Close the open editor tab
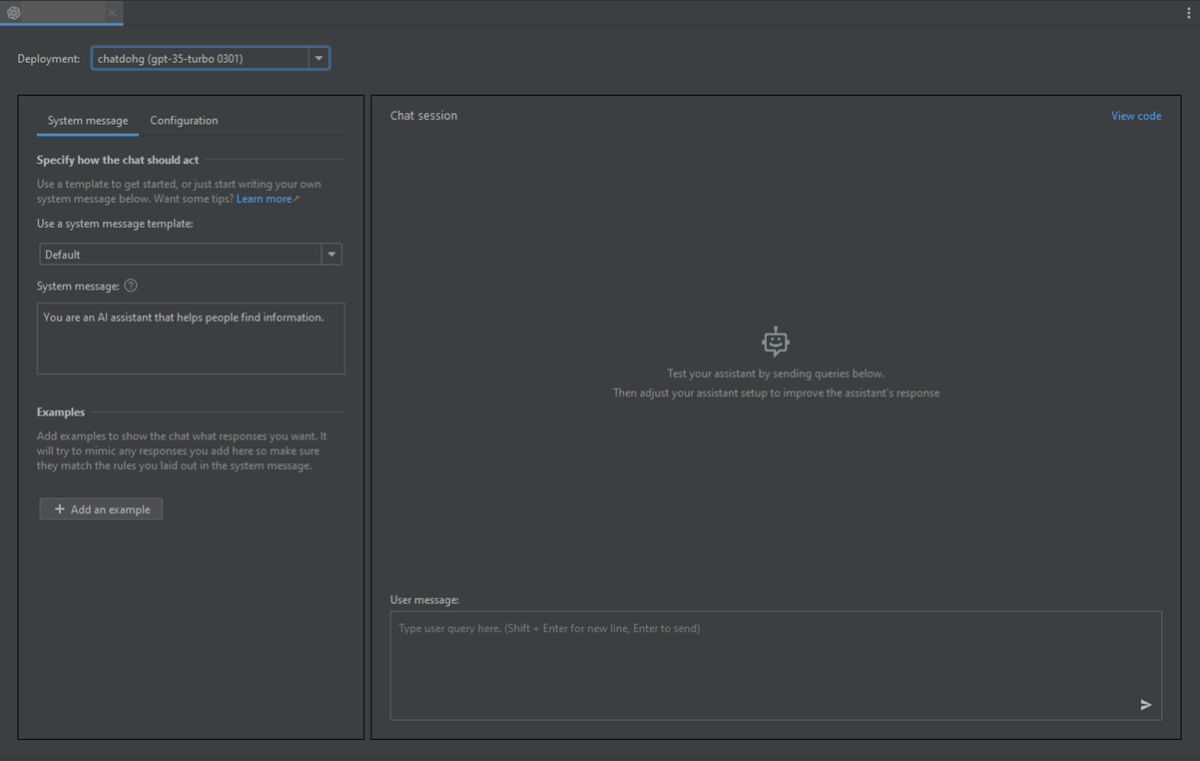Screen dimensions: 1200x761 (112, 13)
